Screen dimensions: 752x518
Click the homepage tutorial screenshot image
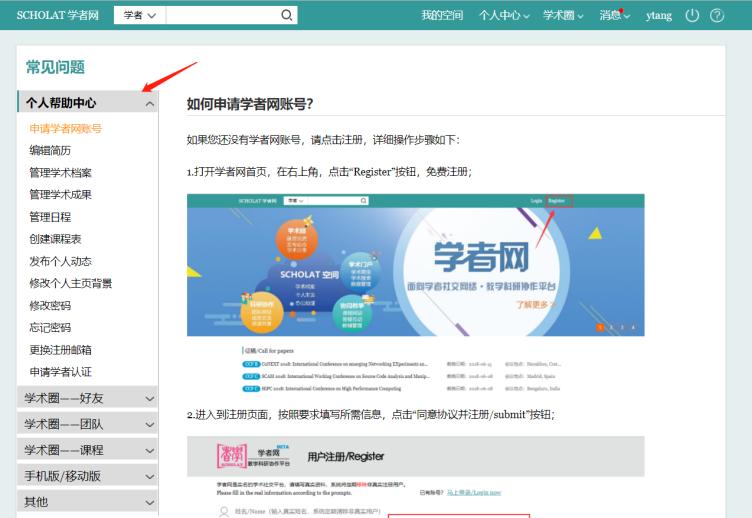point(415,294)
